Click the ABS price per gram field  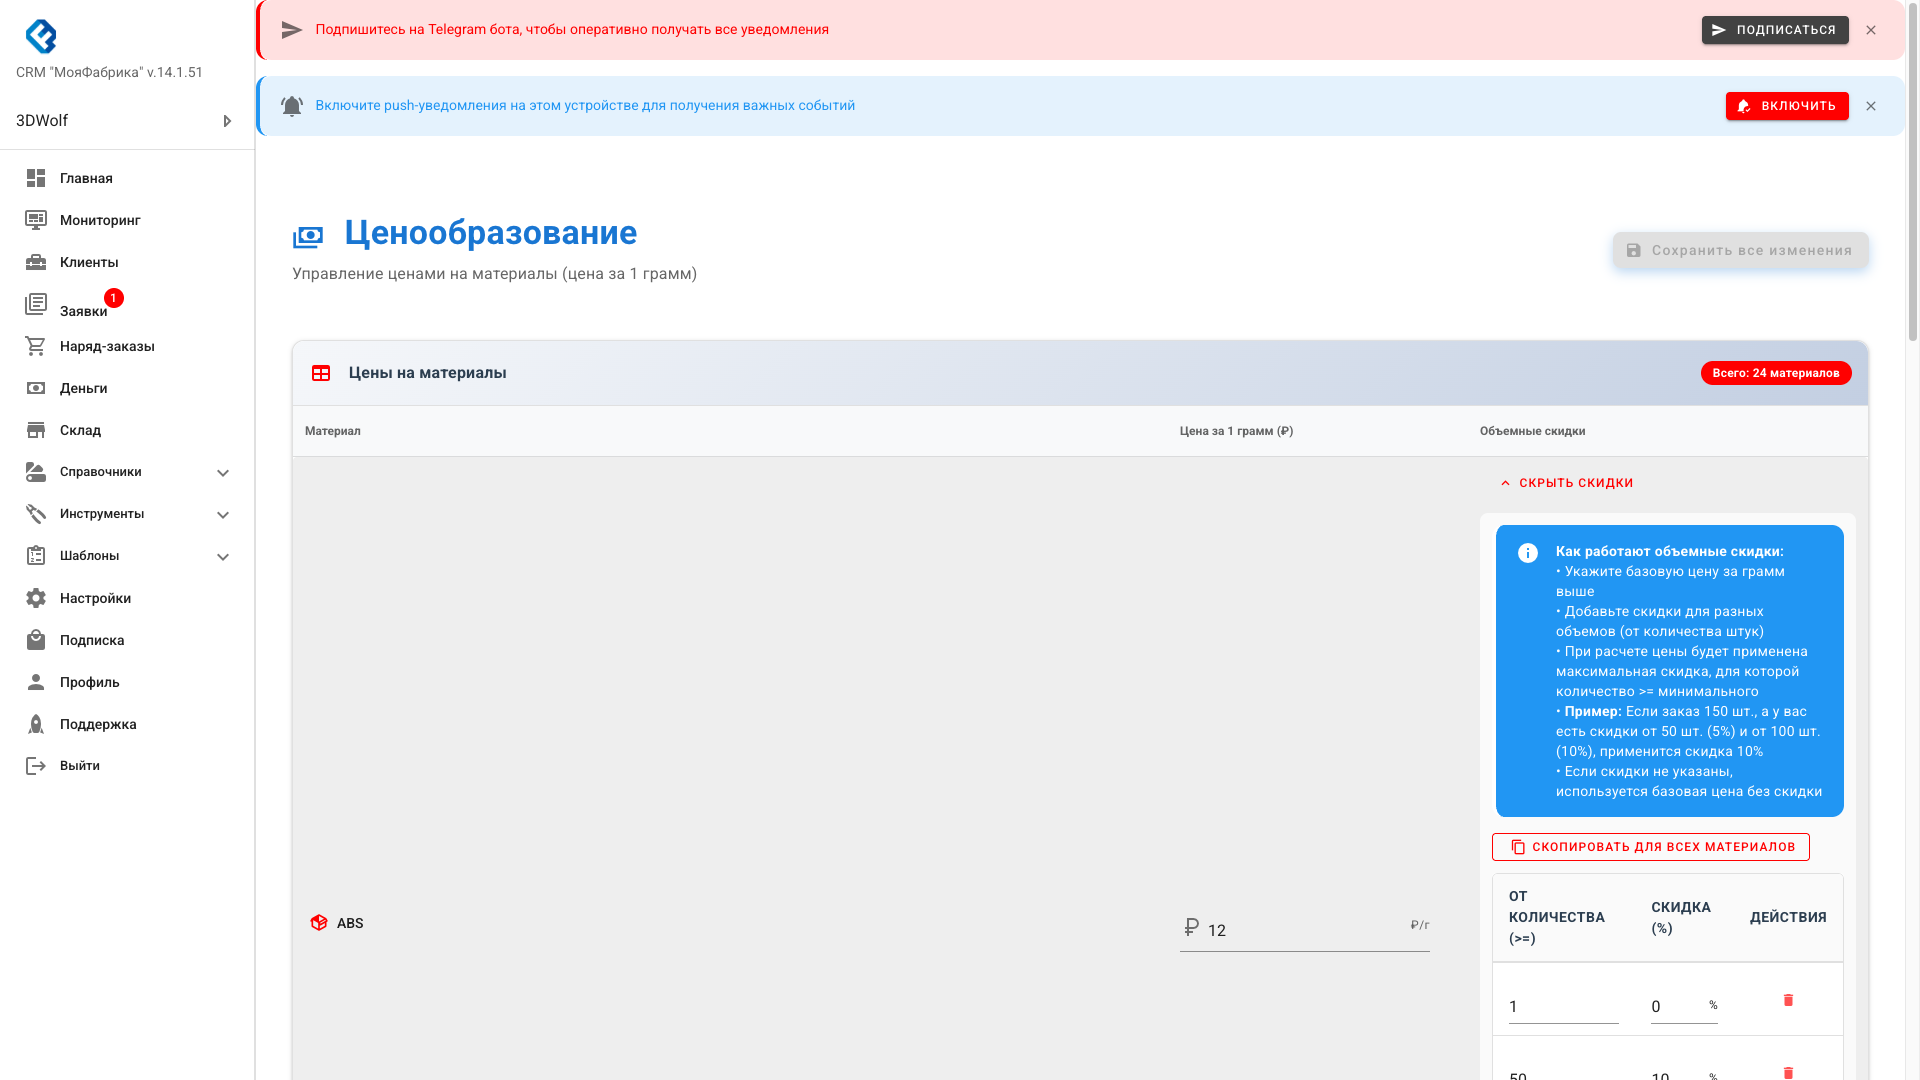click(1300, 930)
